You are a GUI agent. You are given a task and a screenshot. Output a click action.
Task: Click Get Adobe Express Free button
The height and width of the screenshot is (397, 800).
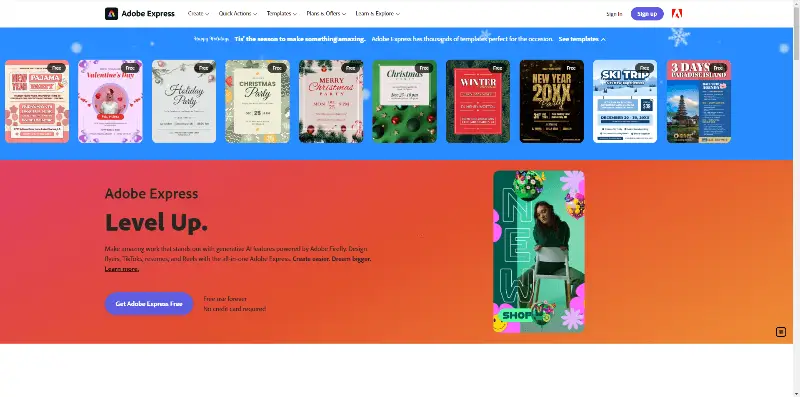(x=149, y=304)
